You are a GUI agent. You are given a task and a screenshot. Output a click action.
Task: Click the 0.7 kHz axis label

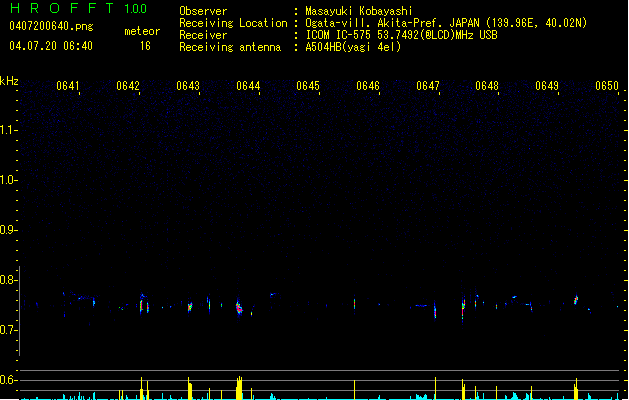click(8, 330)
